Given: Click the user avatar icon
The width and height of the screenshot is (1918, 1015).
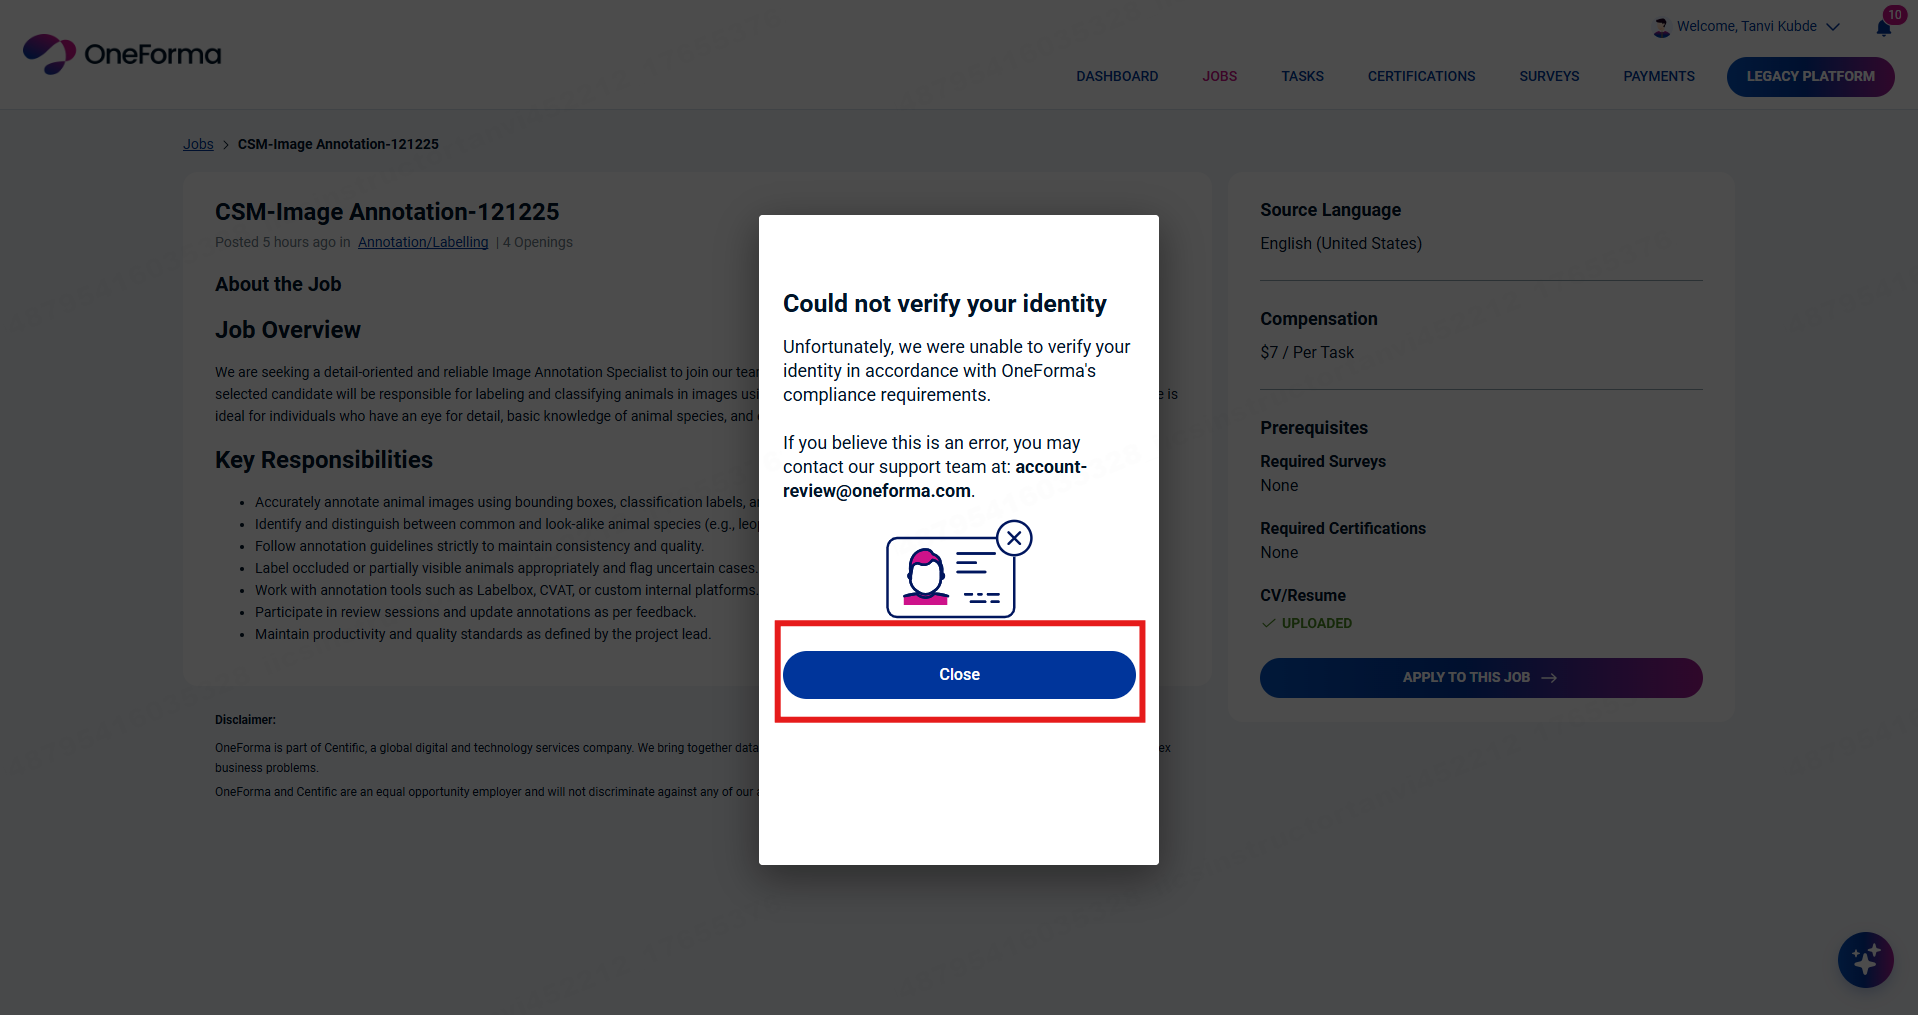Looking at the screenshot, I should click(x=1661, y=27).
